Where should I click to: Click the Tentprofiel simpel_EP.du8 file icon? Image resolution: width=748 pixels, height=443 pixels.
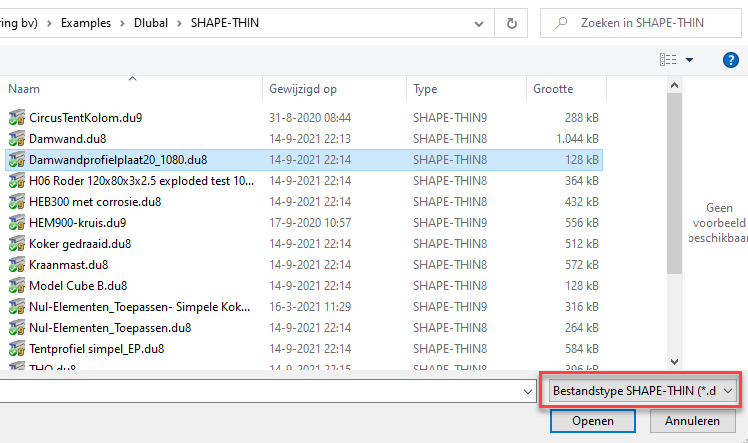click(17, 349)
